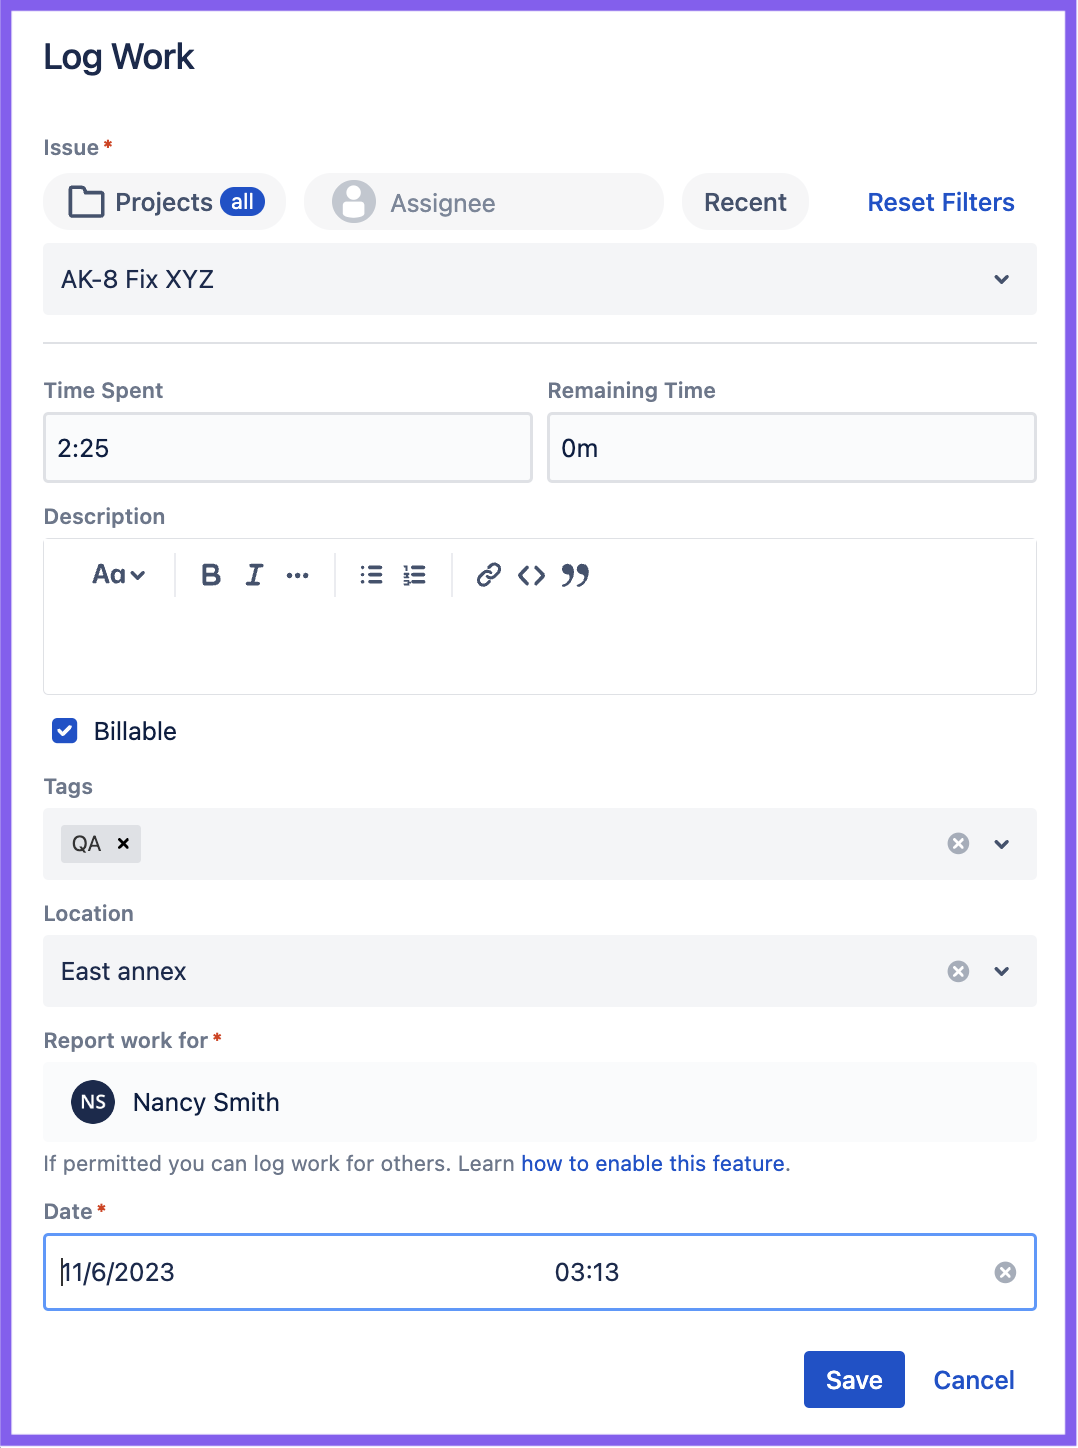
Task: Apply italic formatting in description editor
Action: coord(254,575)
